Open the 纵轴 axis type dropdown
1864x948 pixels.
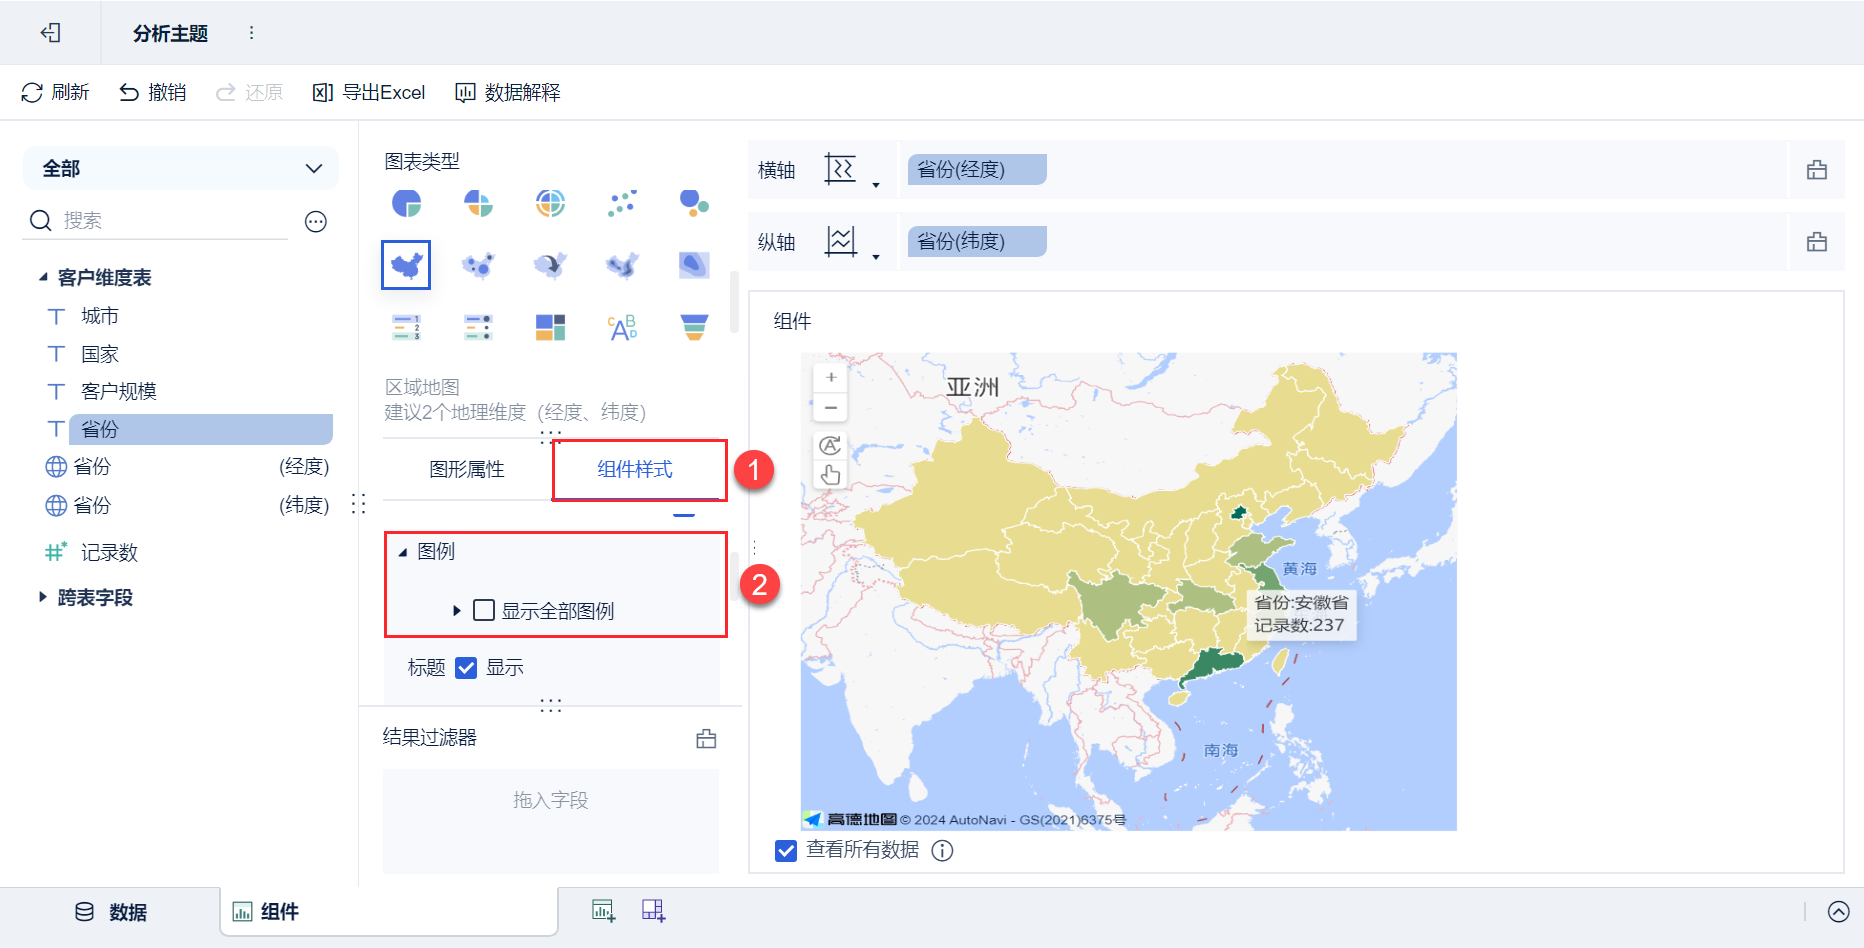(852, 242)
